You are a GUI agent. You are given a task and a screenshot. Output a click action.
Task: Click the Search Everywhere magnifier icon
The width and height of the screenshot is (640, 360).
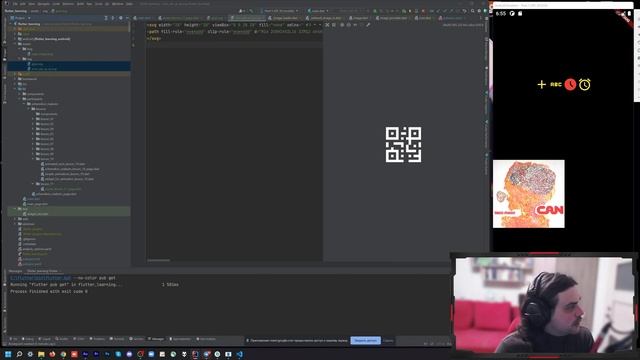click(472, 11)
